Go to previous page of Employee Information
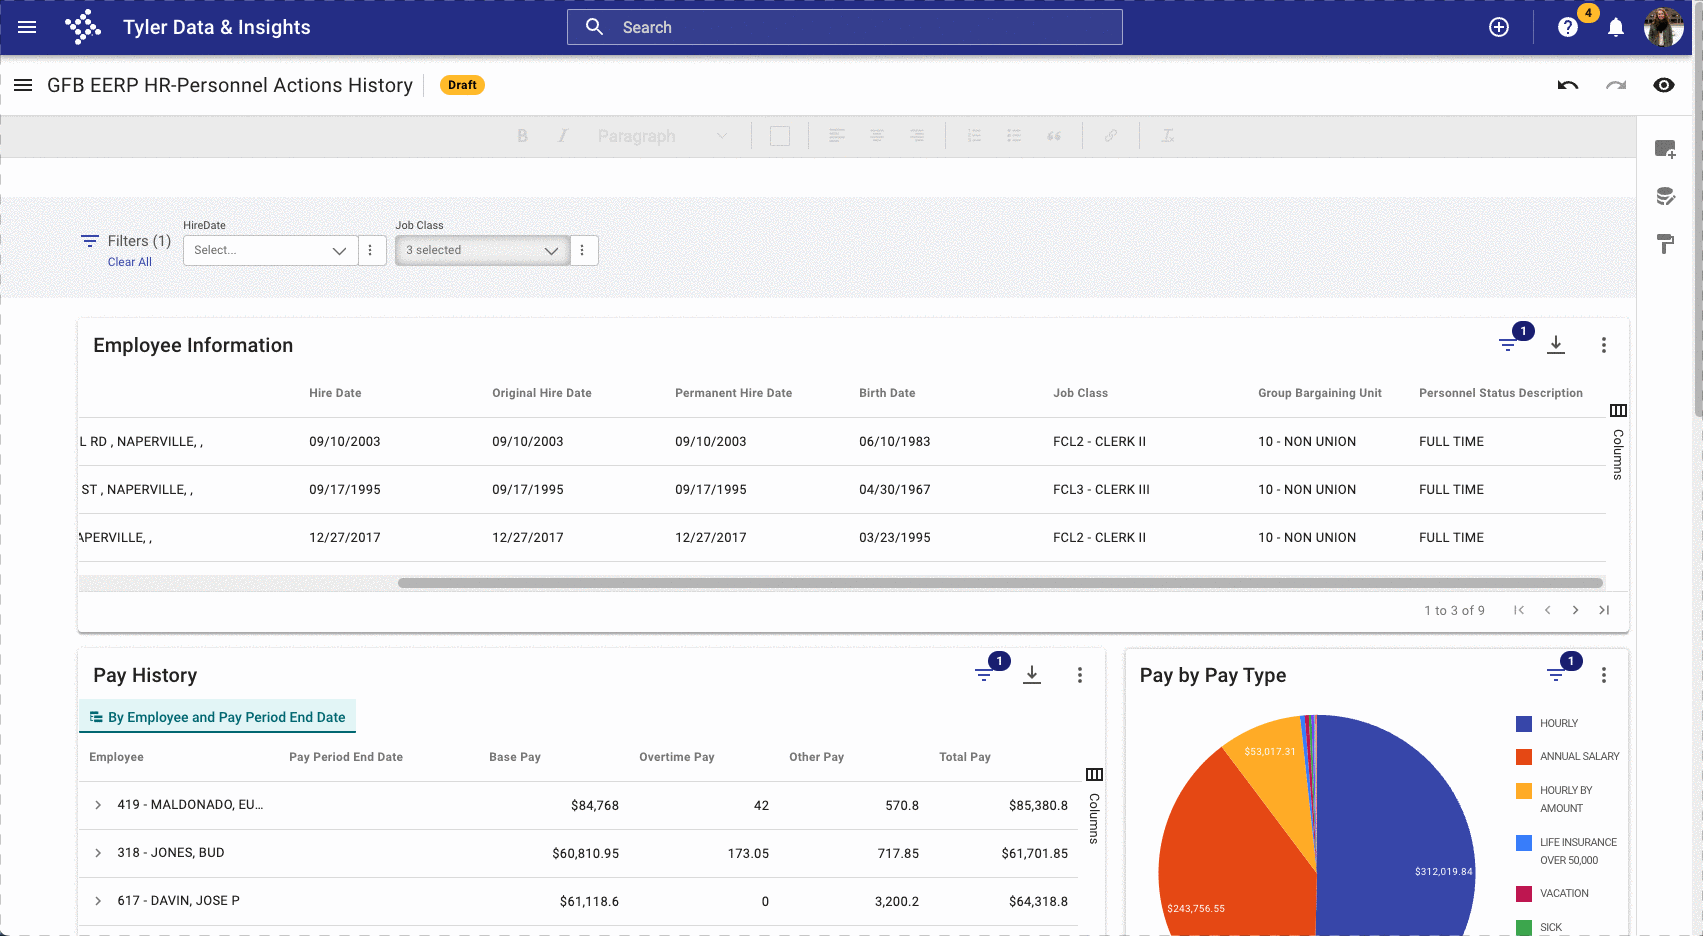1703x936 pixels. coord(1547,610)
